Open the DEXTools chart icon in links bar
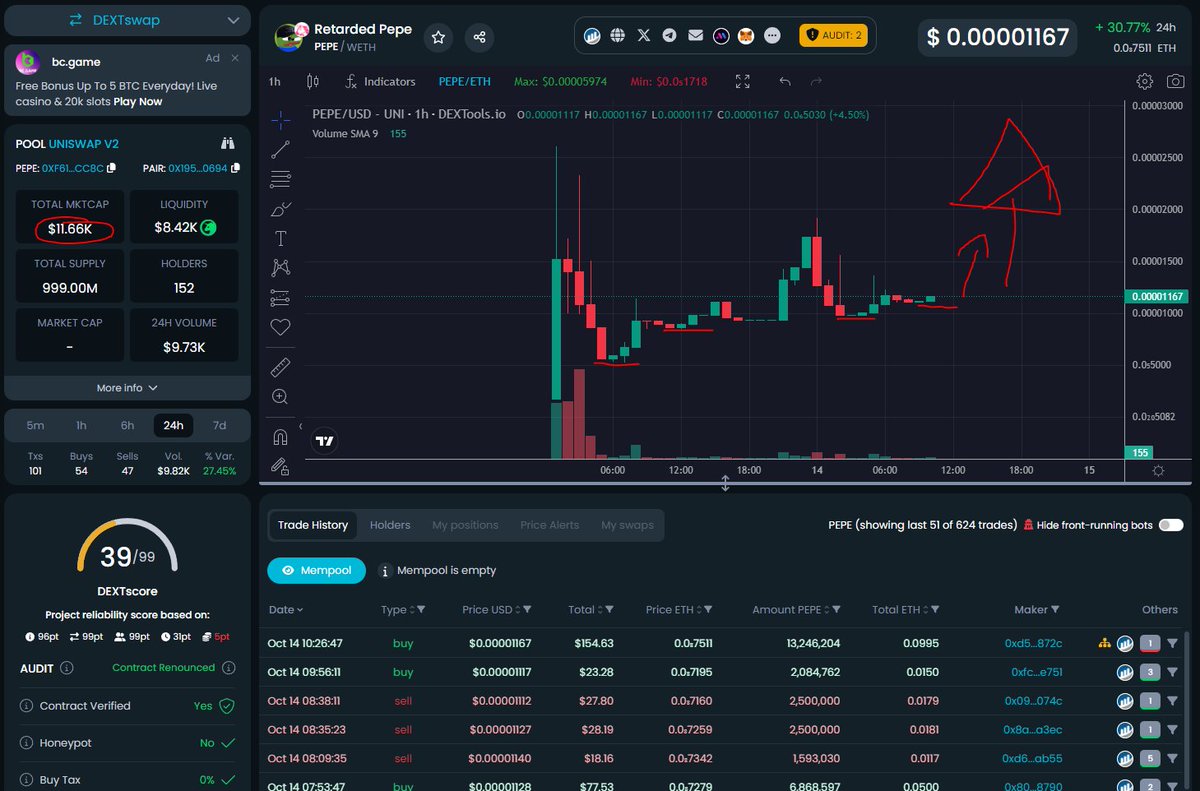Image resolution: width=1200 pixels, height=791 pixels. (x=592, y=35)
